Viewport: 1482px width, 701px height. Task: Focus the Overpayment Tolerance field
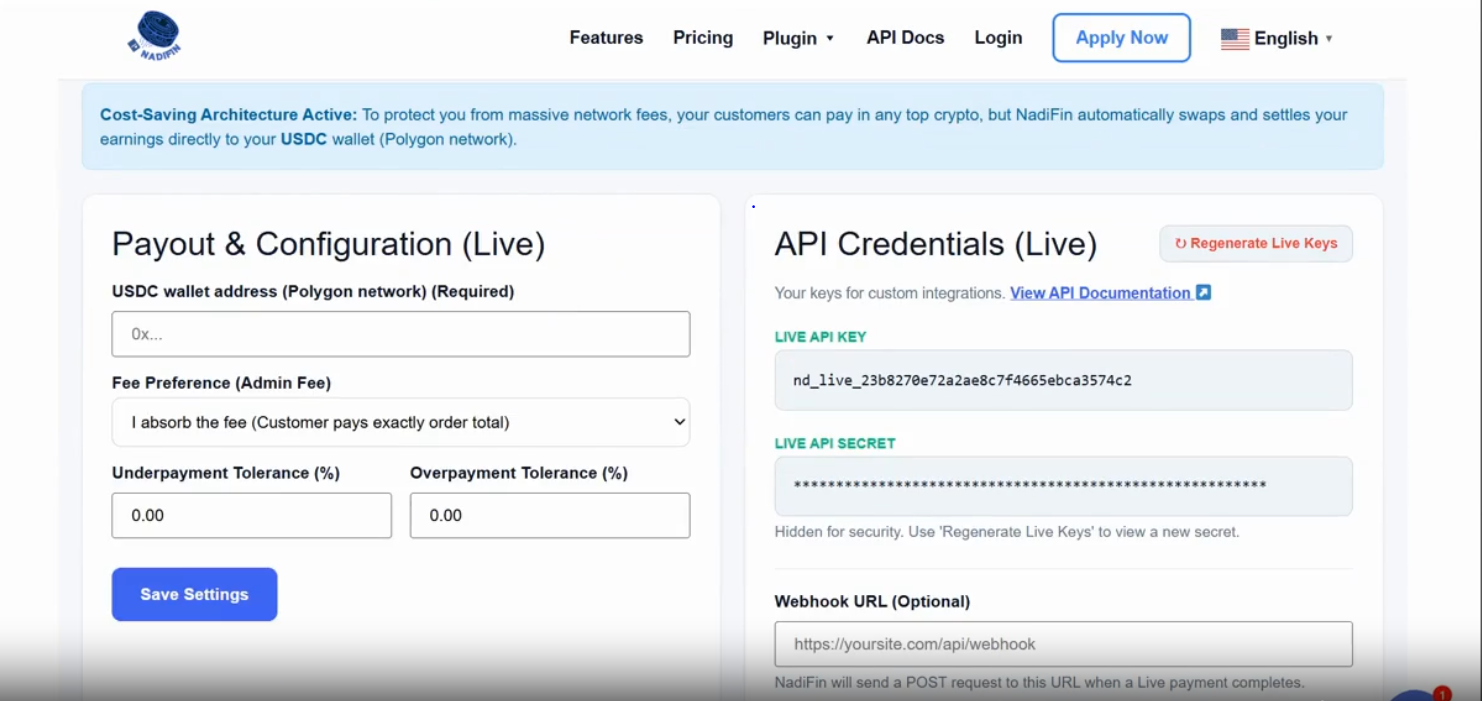point(550,516)
